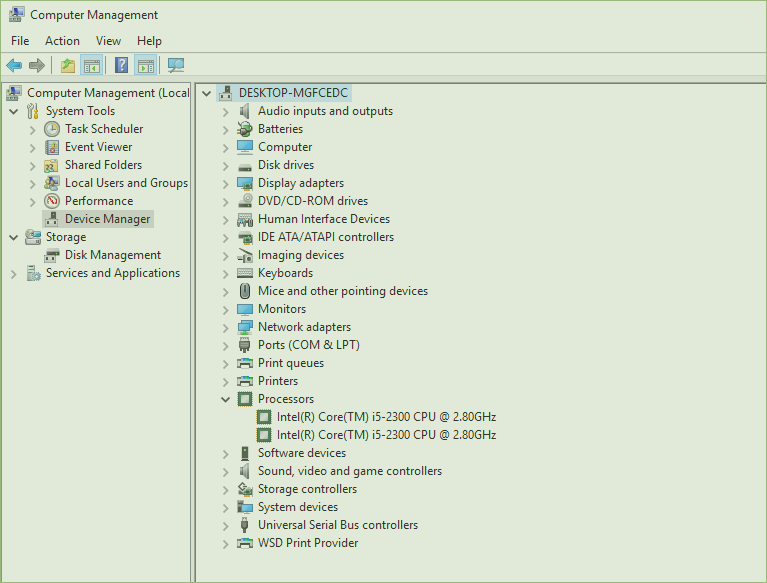Click the Universal Serial Bus controllers icon
This screenshot has height=583, width=767.
pos(245,525)
